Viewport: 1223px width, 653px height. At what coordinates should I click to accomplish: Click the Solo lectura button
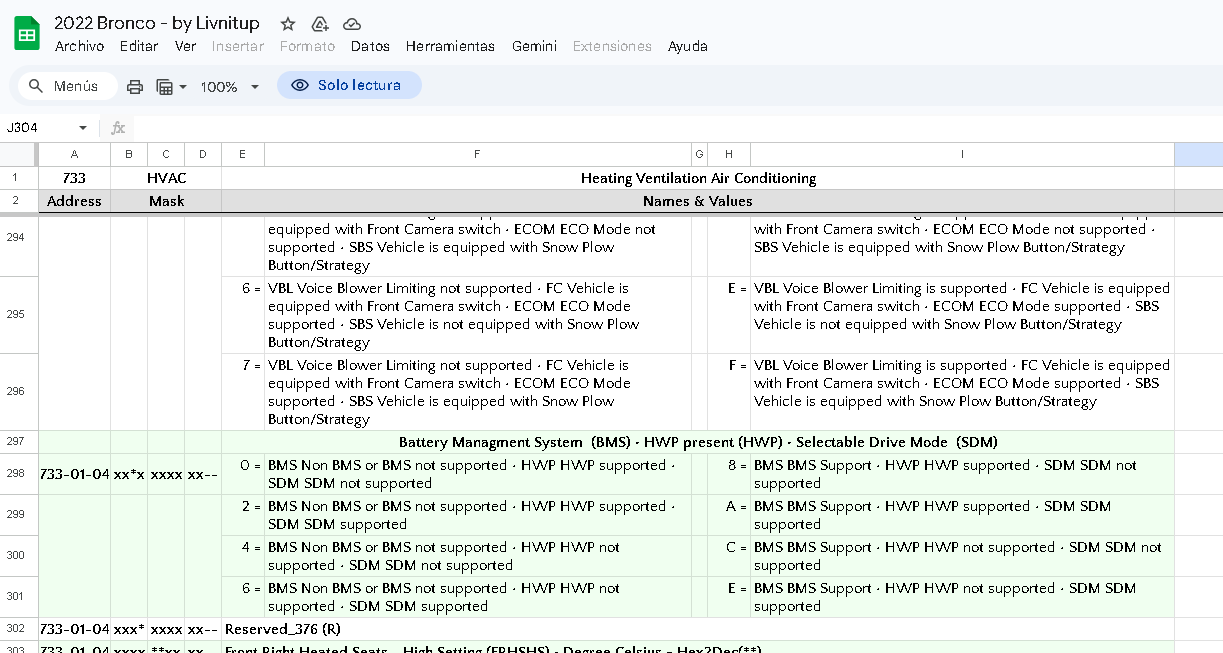click(348, 86)
